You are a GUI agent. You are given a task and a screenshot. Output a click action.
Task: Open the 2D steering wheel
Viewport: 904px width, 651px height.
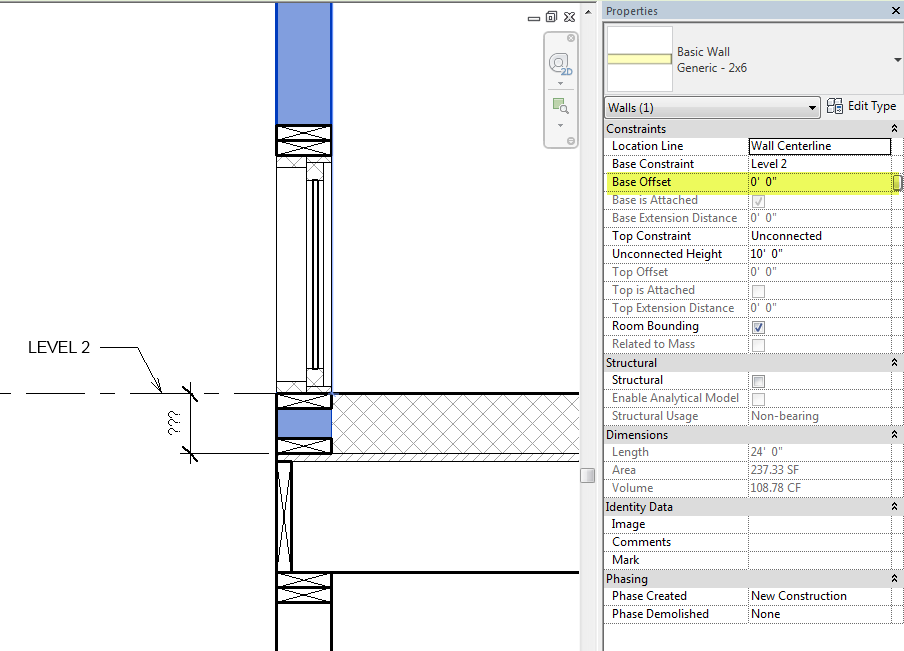pyautogui.click(x=559, y=63)
